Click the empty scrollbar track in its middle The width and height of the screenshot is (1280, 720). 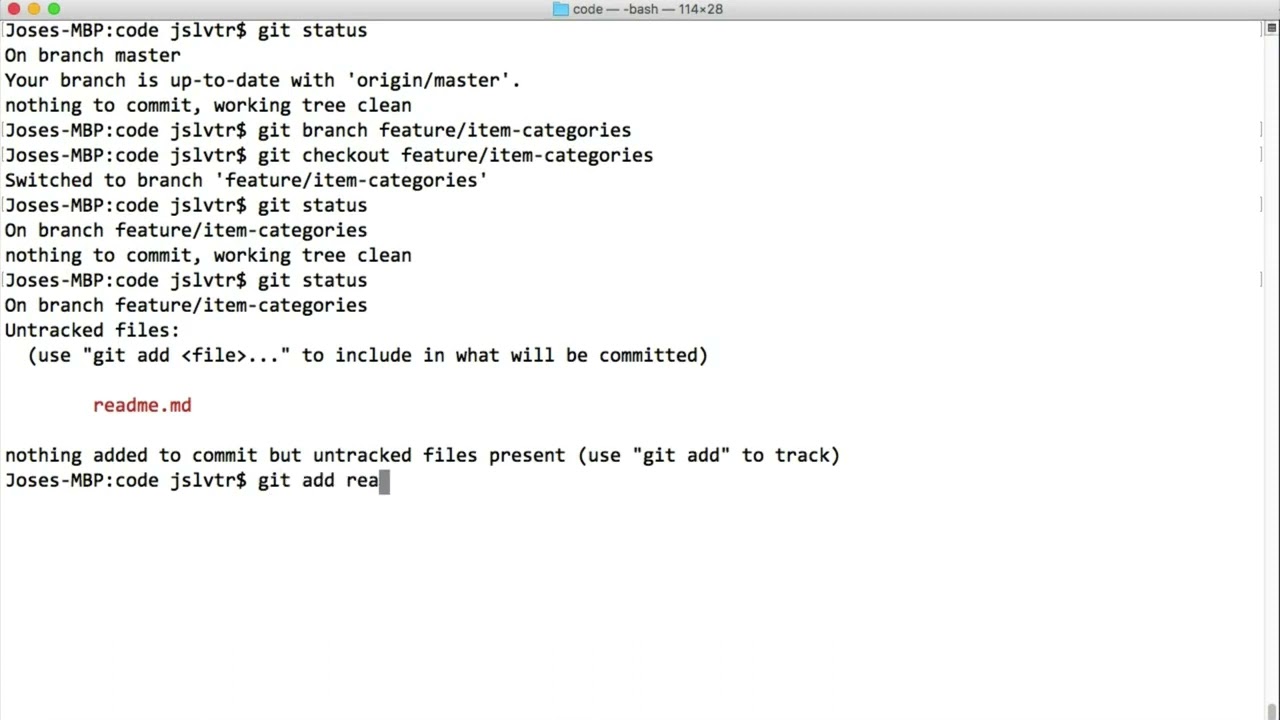point(1272,370)
